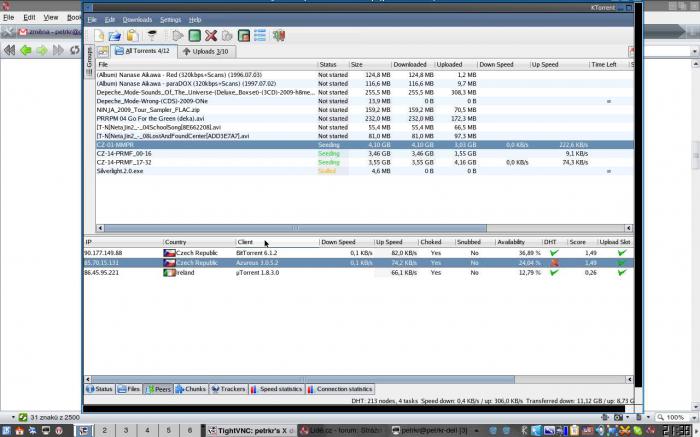Click the home icon in the taskbar
Screen dimensions: 700x437
pyautogui.click(x=20, y=431)
